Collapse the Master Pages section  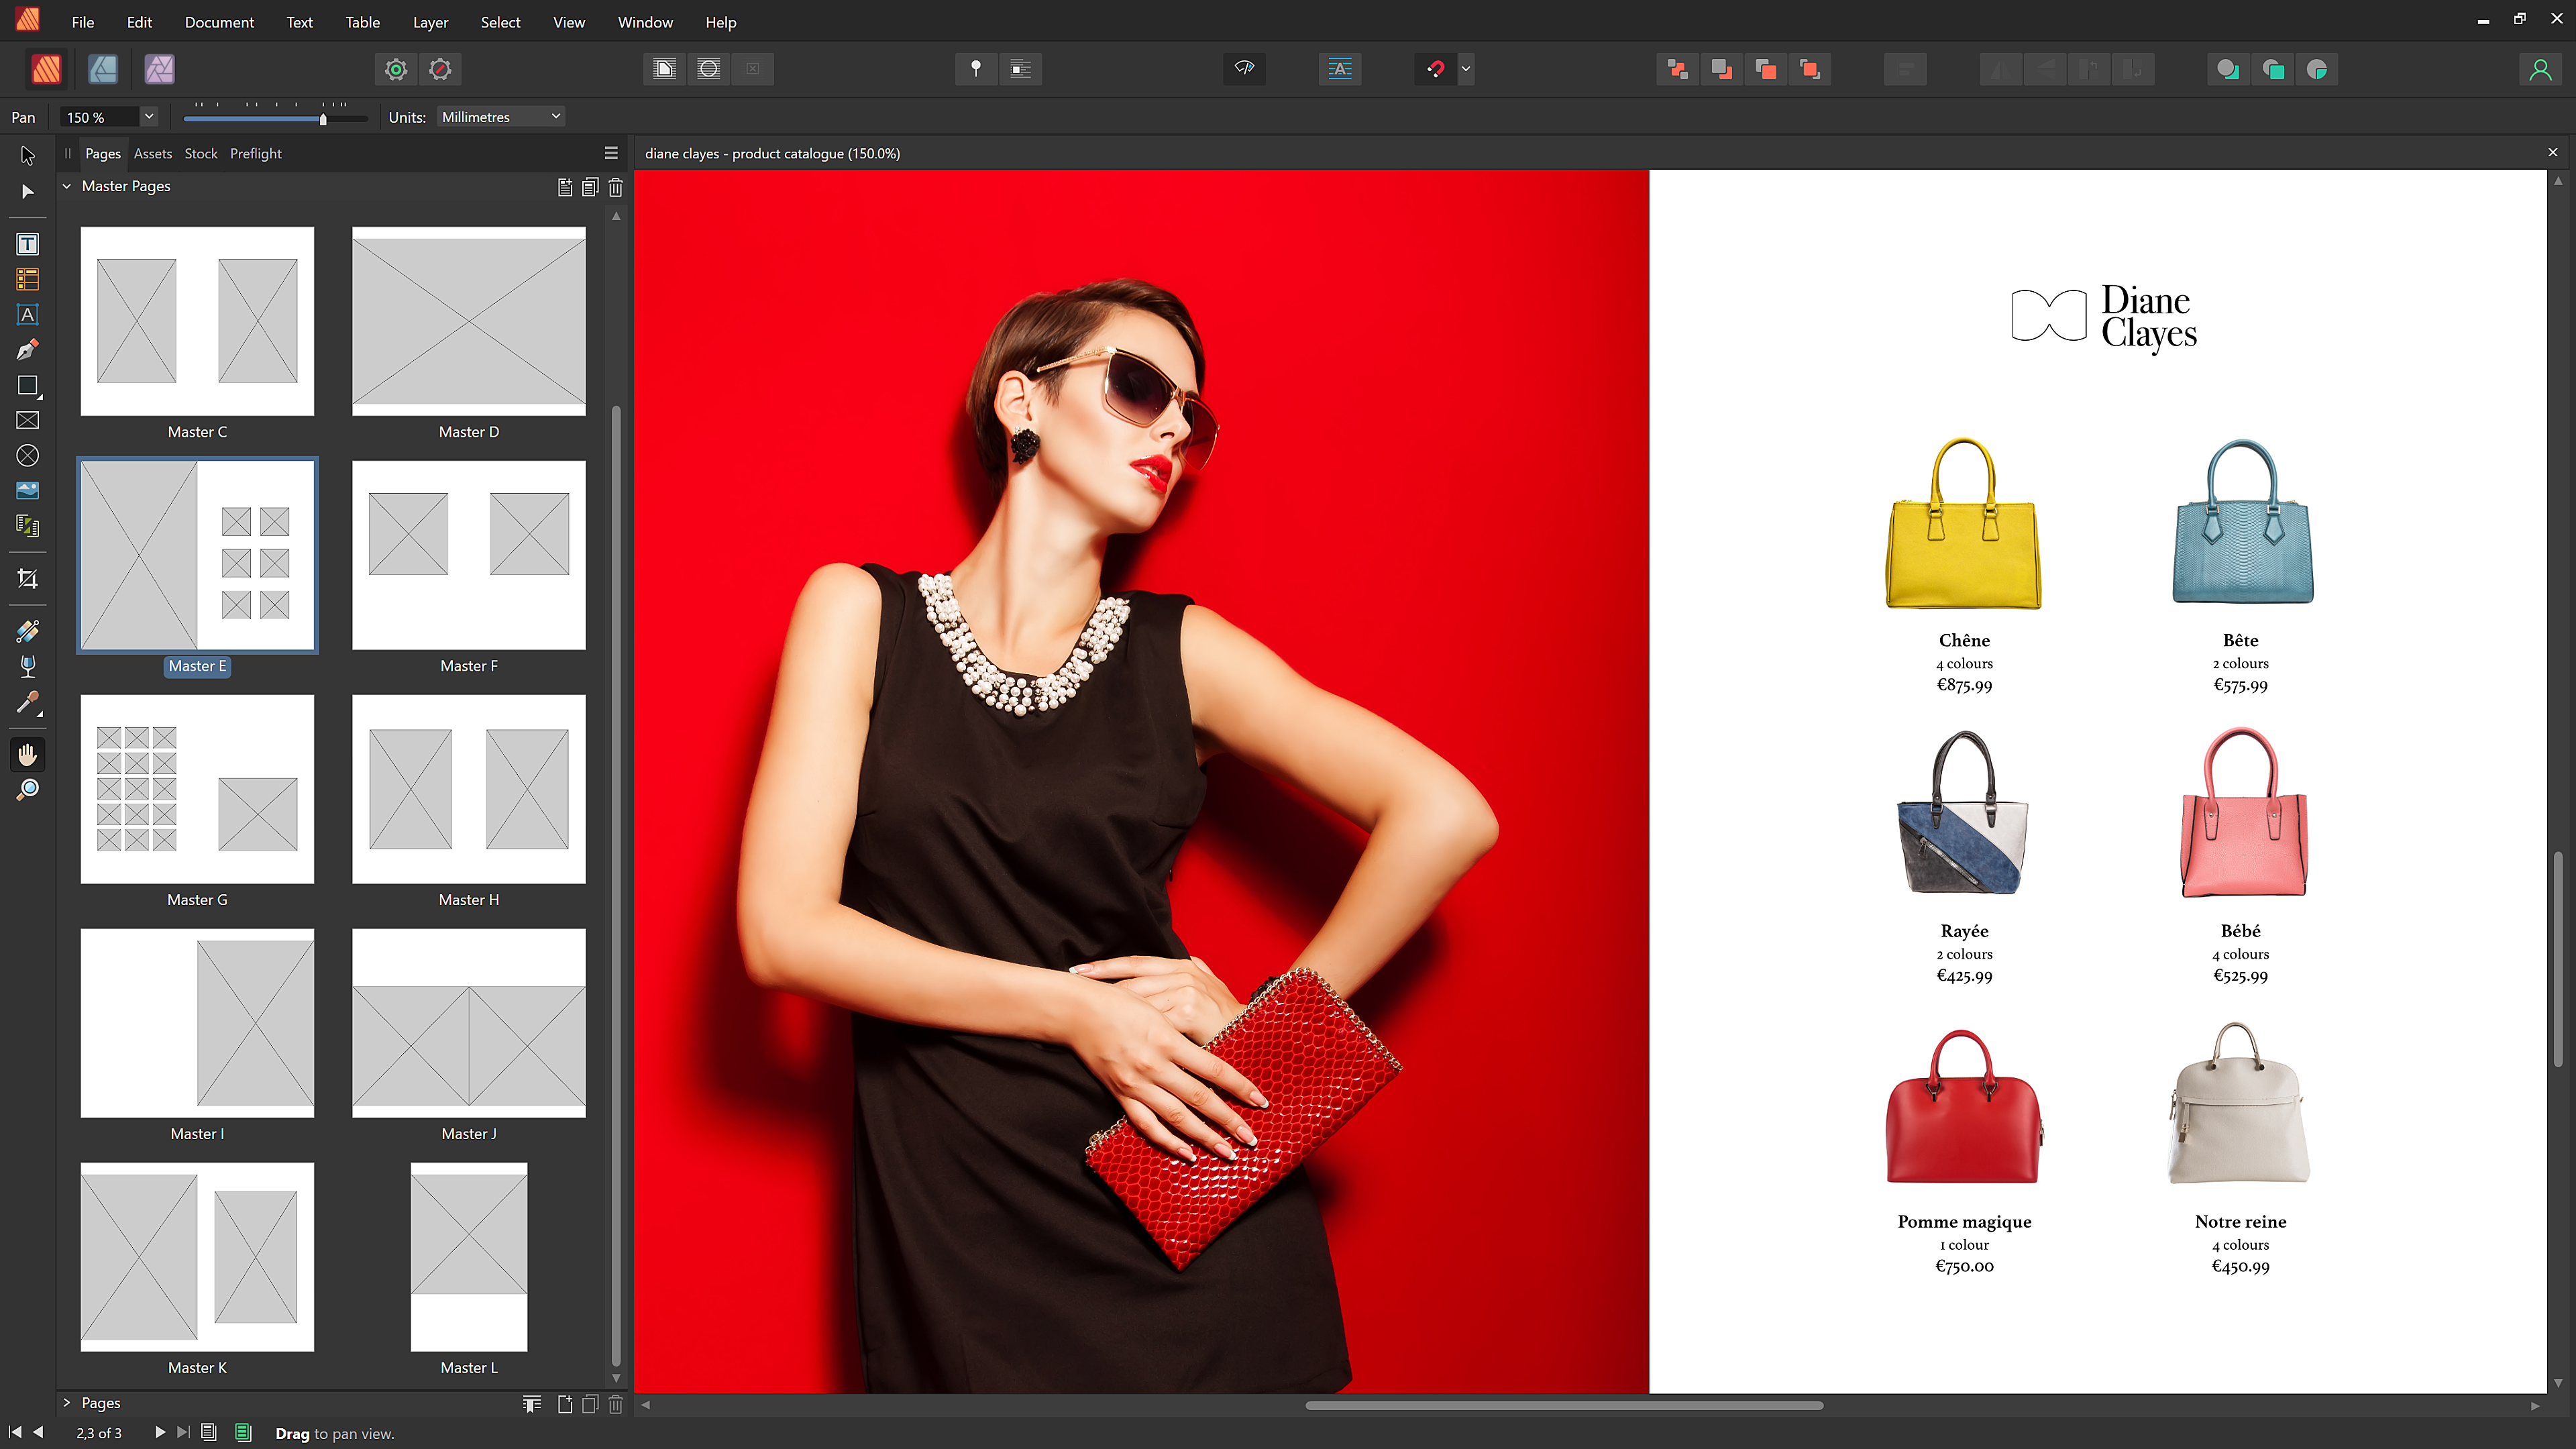(x=66, y=186)
